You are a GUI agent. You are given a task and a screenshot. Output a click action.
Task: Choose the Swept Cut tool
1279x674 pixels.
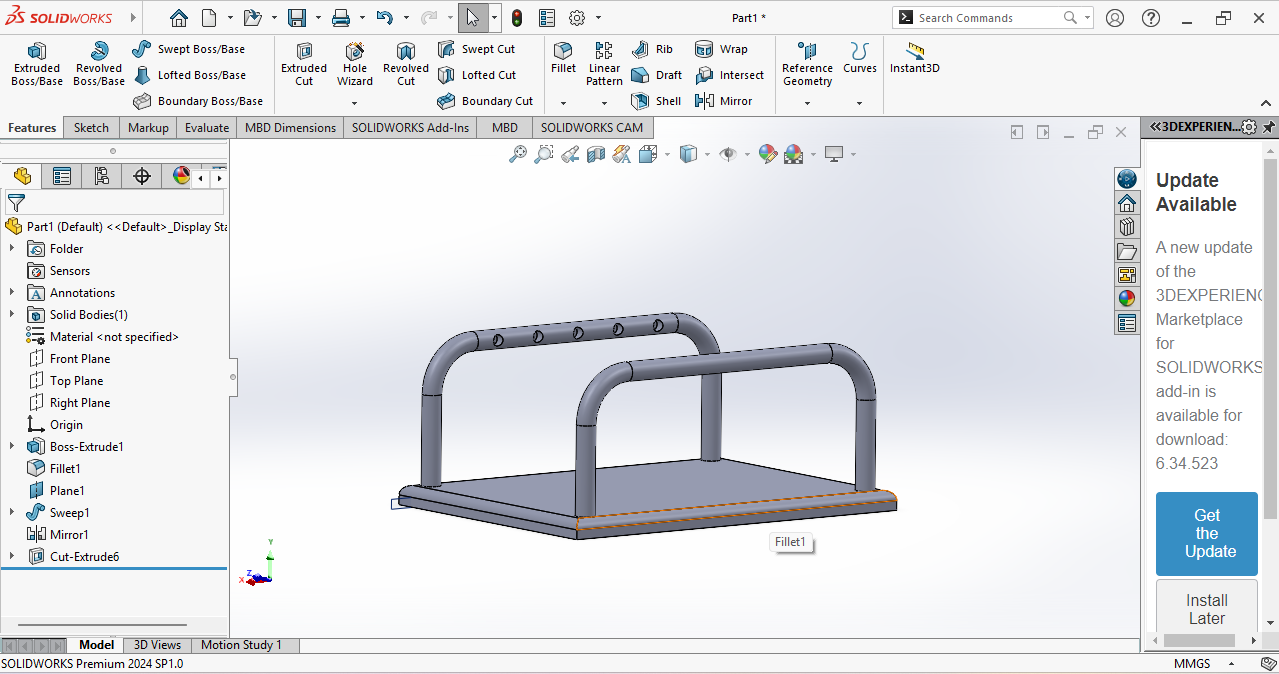(477, 49)
